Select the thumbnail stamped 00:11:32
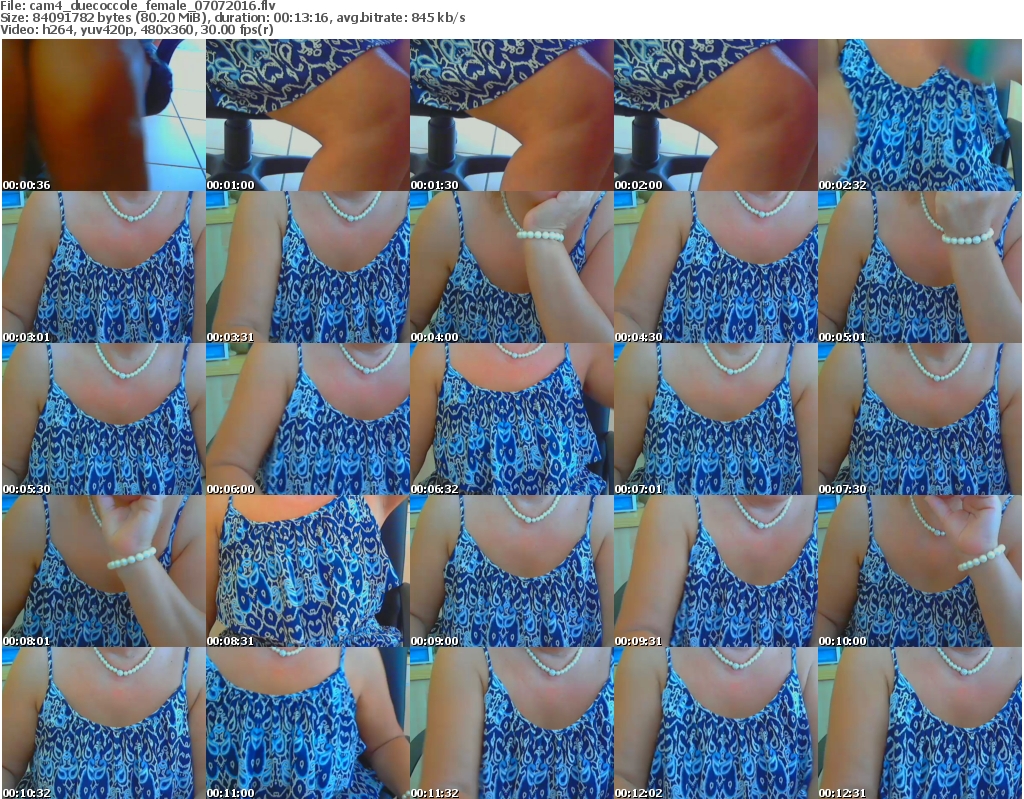The image size is (1024, 799). 511,723
